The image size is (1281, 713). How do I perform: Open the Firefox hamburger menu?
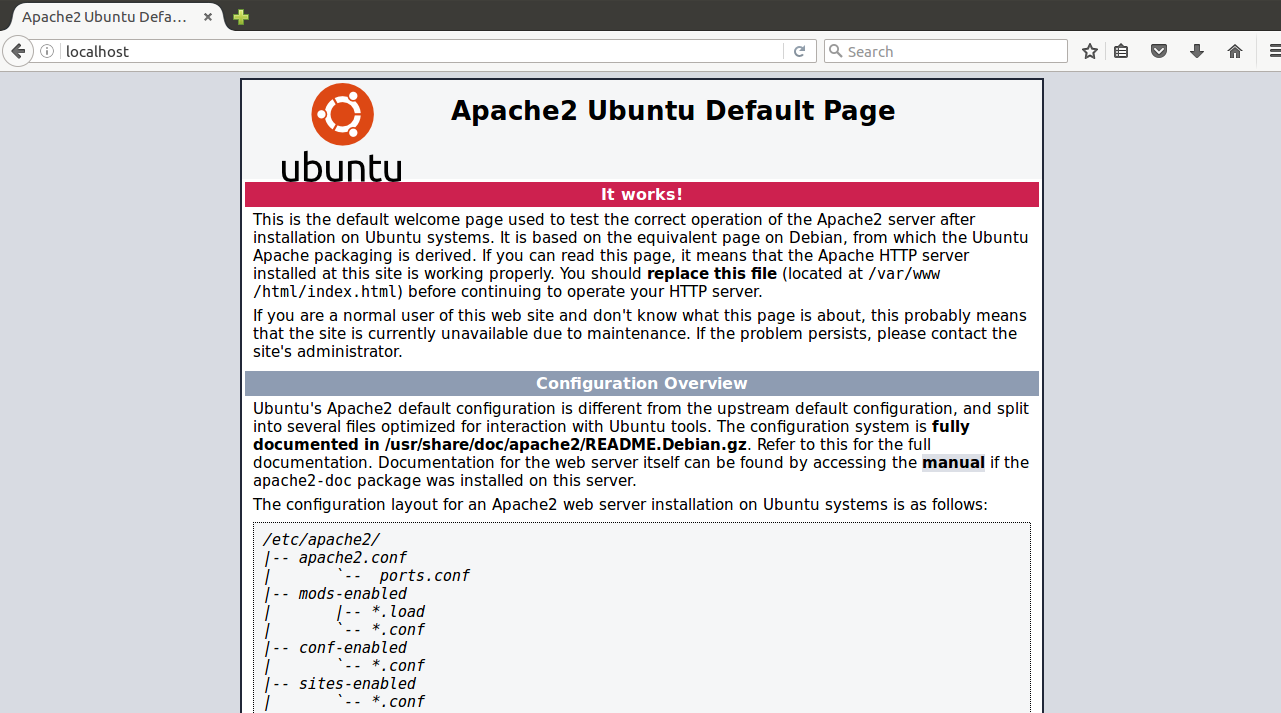tap(1273, 51)
